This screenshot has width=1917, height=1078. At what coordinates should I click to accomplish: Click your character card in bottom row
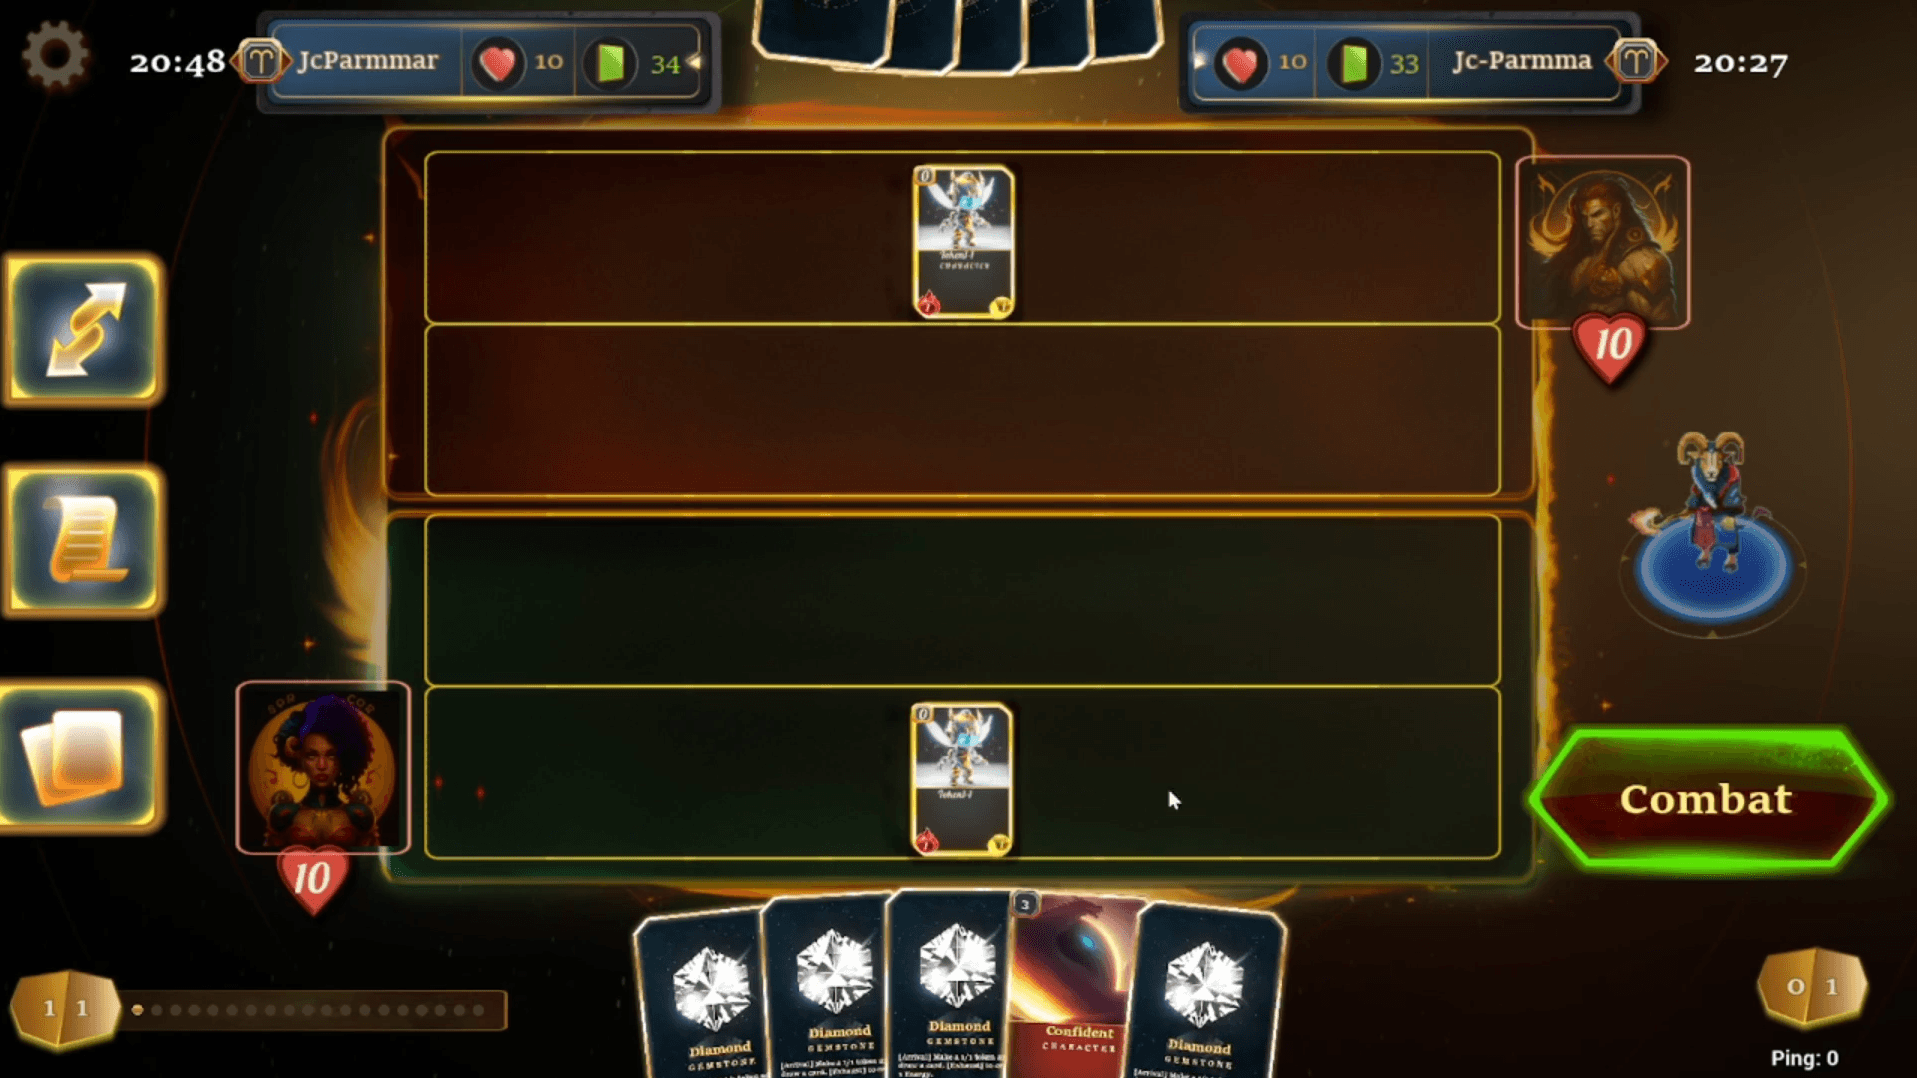tap(961, 779)
